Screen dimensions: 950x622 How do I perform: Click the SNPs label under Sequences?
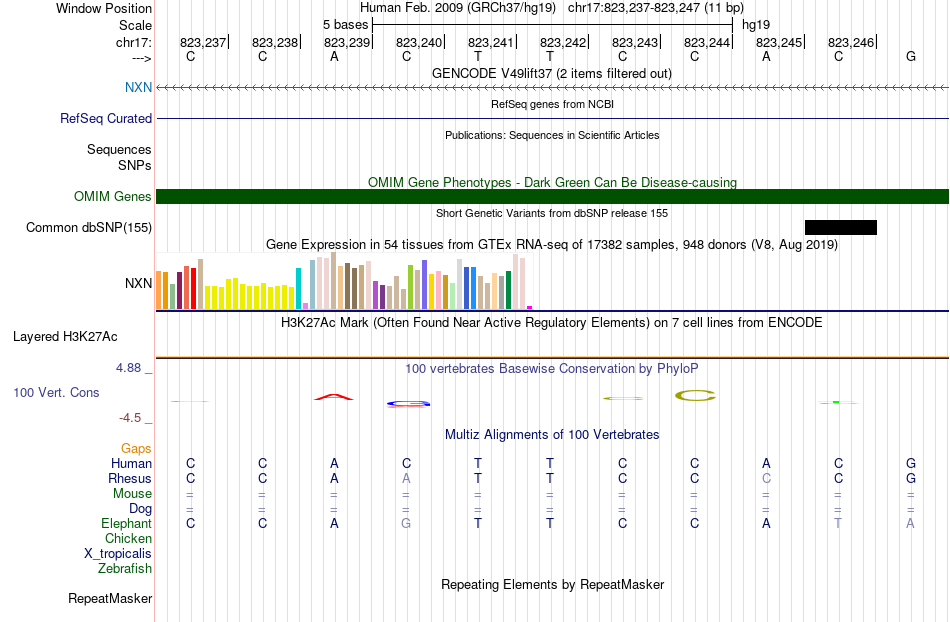(135, 165)
